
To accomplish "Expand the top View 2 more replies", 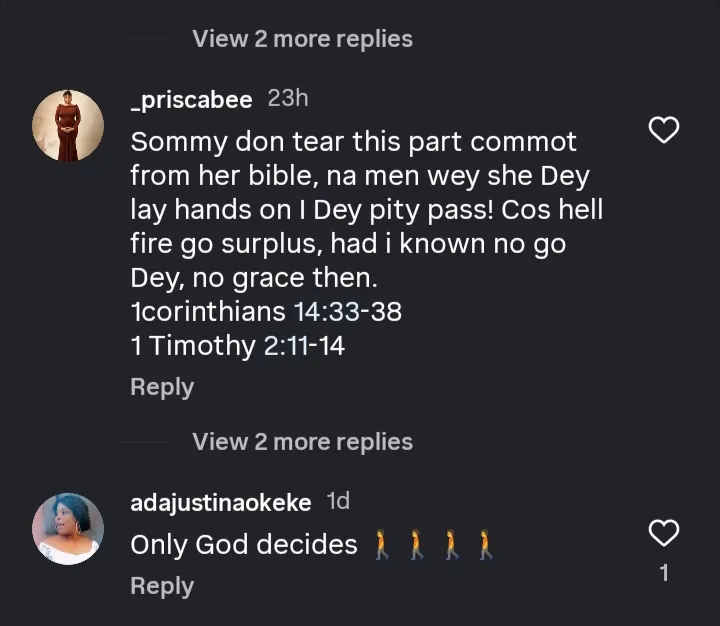I will 302,39.
